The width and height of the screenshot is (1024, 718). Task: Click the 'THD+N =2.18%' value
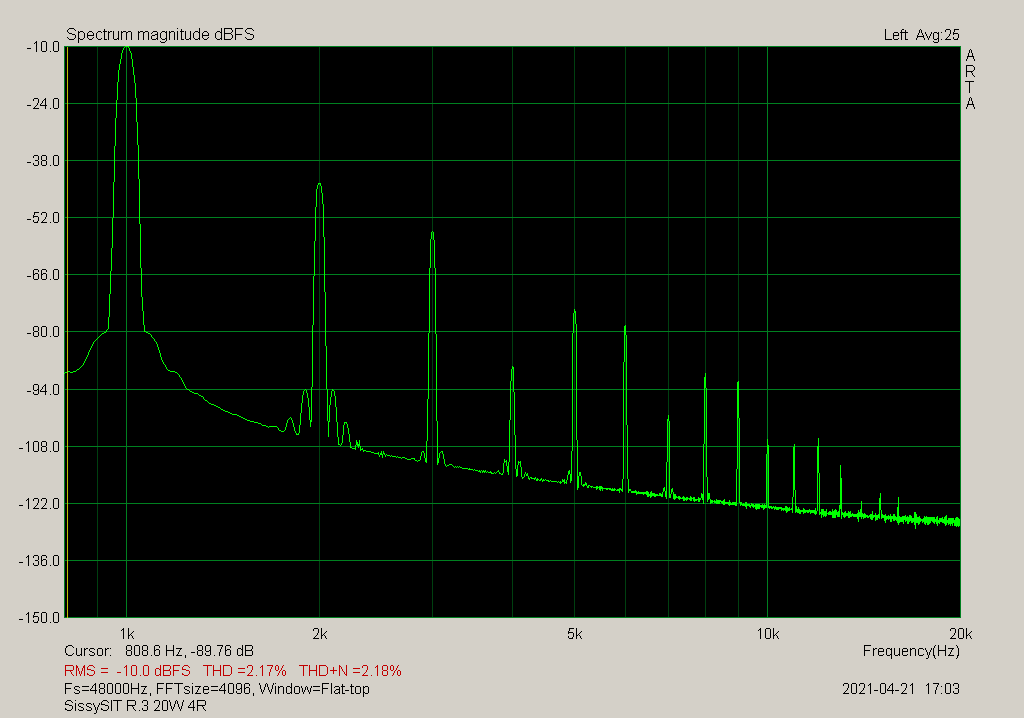point(350,671)
